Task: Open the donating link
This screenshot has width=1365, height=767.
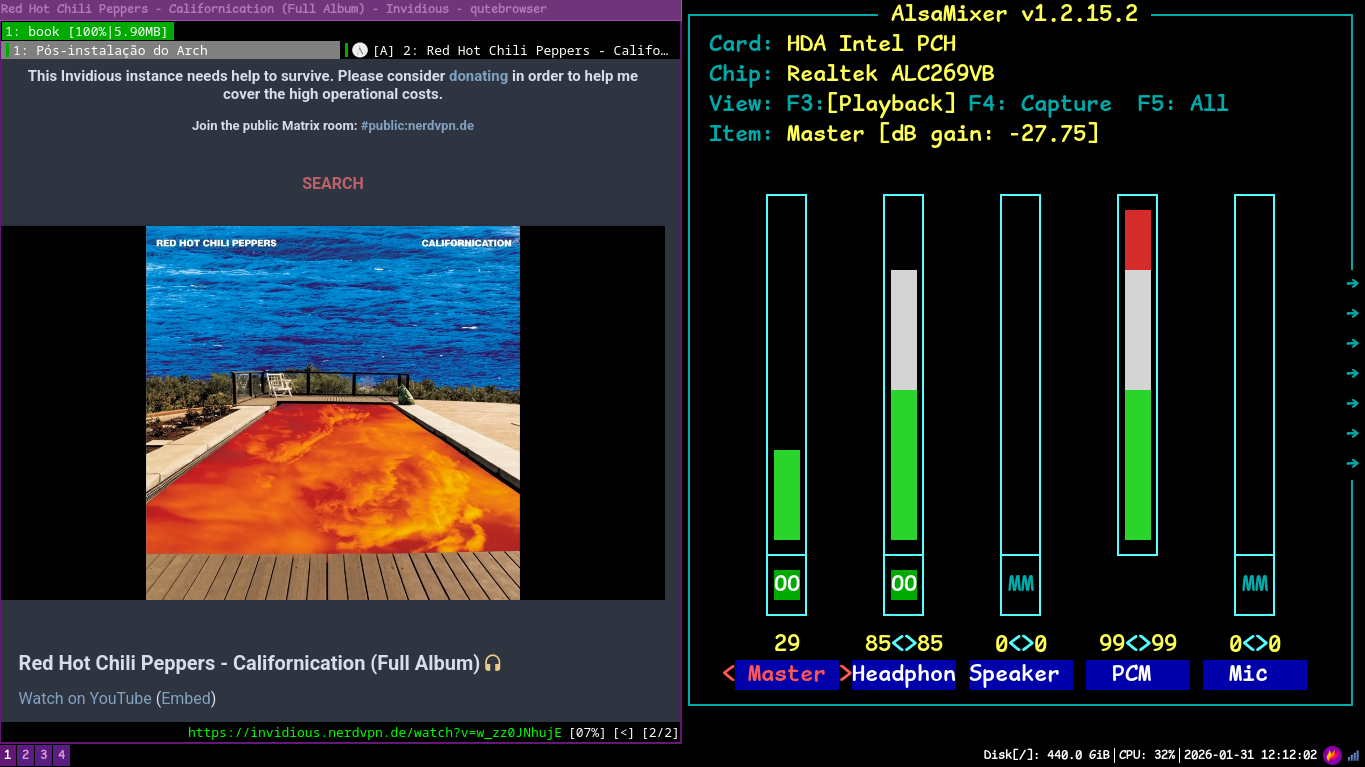Action: 478,76
